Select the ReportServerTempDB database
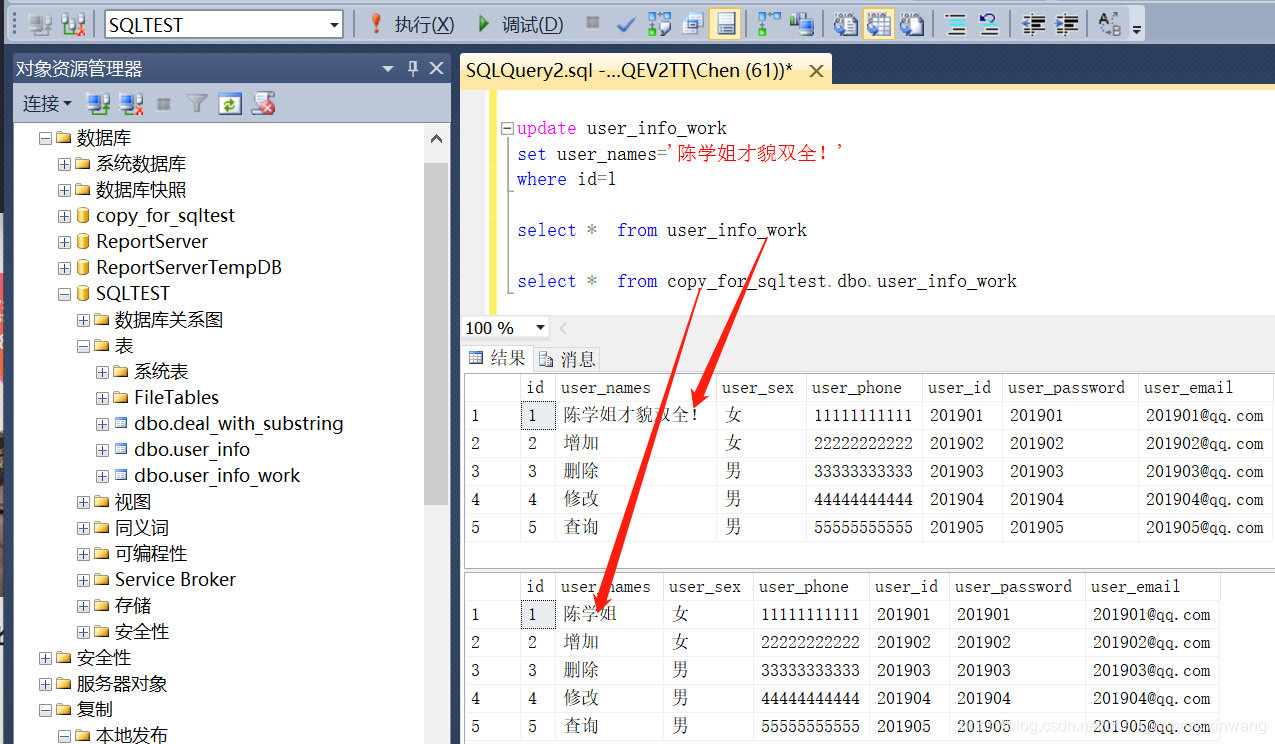Screen dimensions: 1275x744 (x=189, y=268)
